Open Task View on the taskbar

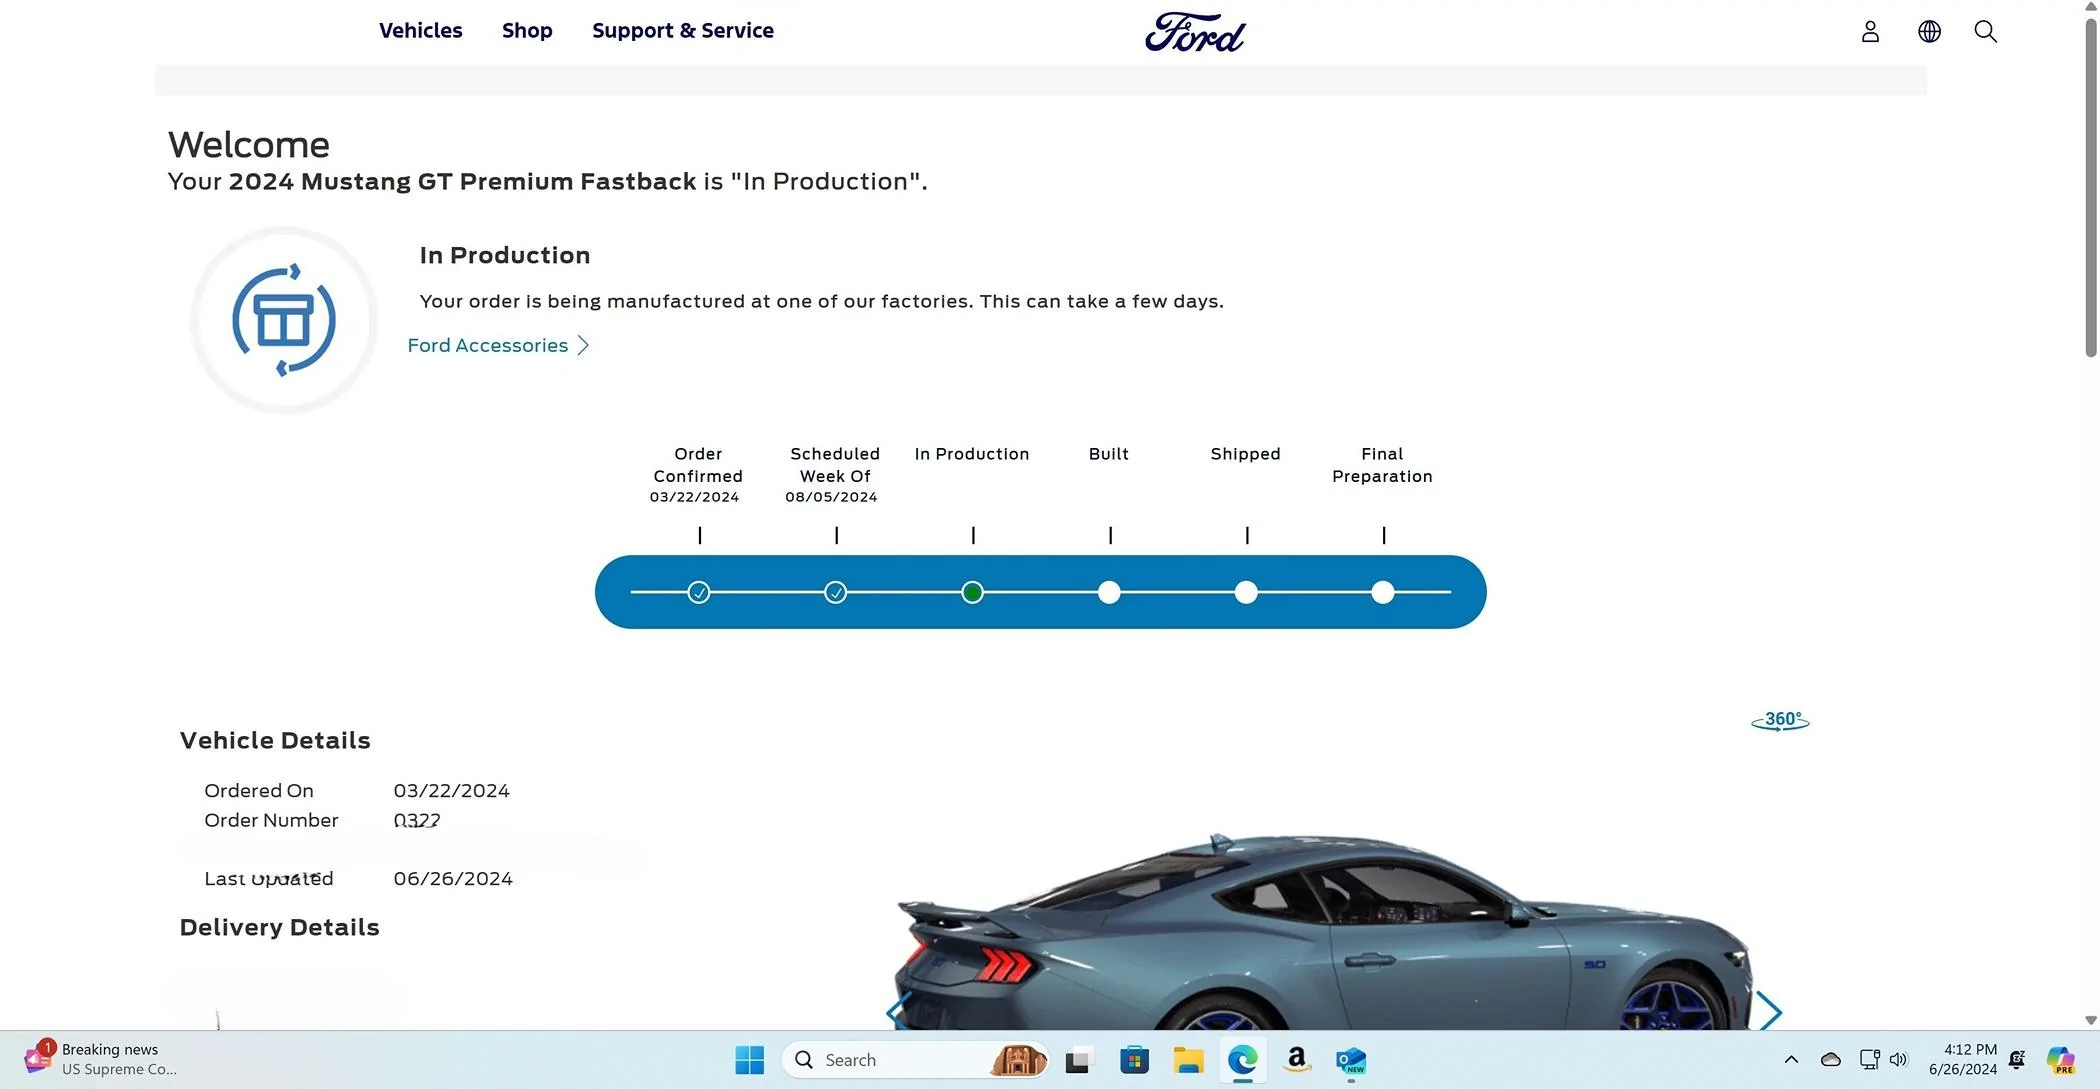(x=1077, y=1060)
